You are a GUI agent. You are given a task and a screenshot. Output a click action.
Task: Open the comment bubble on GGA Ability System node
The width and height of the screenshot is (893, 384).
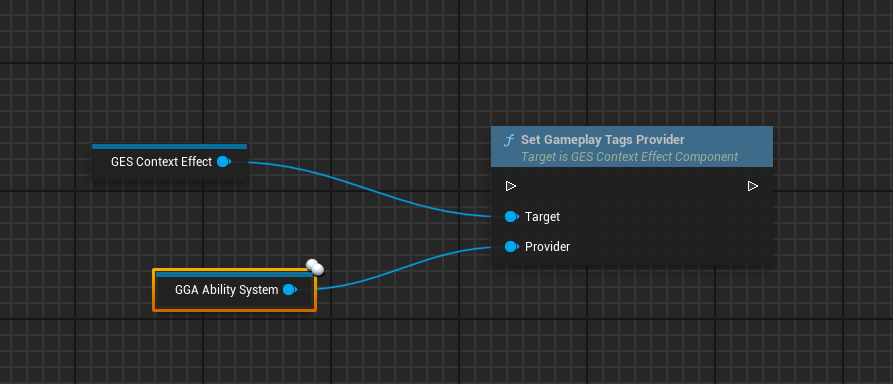(x=315, y=267)
